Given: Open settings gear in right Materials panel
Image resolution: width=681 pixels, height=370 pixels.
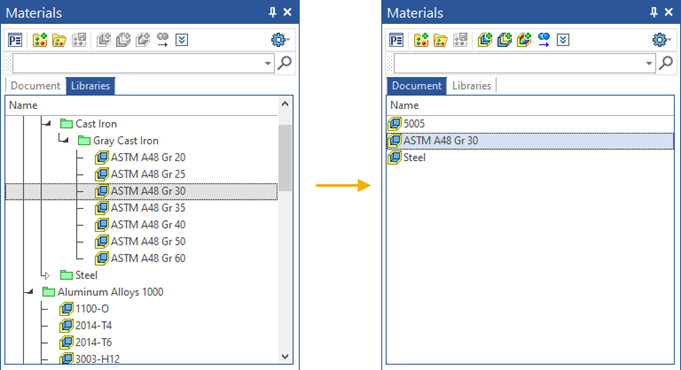Looking at the screenshot, I should pyautogui.click(x=661, y=40).
